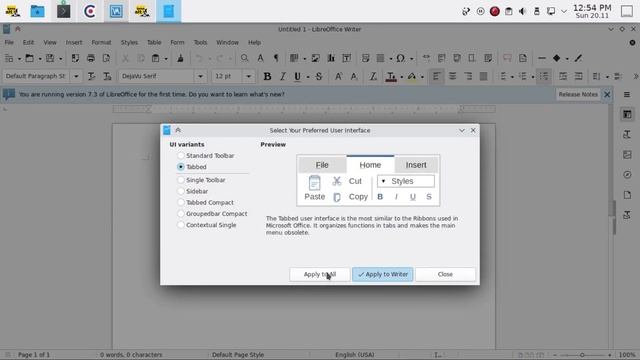Expand the font size dropdown
The width and height of the screenshot is (640, 360).
[248, 76]
